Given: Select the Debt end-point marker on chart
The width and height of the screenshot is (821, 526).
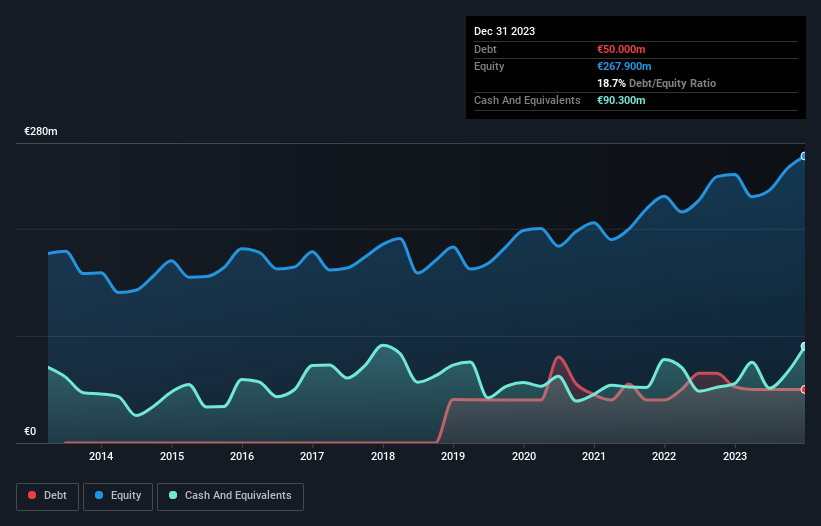Looking at the screenshot, I should coord(803,389).
